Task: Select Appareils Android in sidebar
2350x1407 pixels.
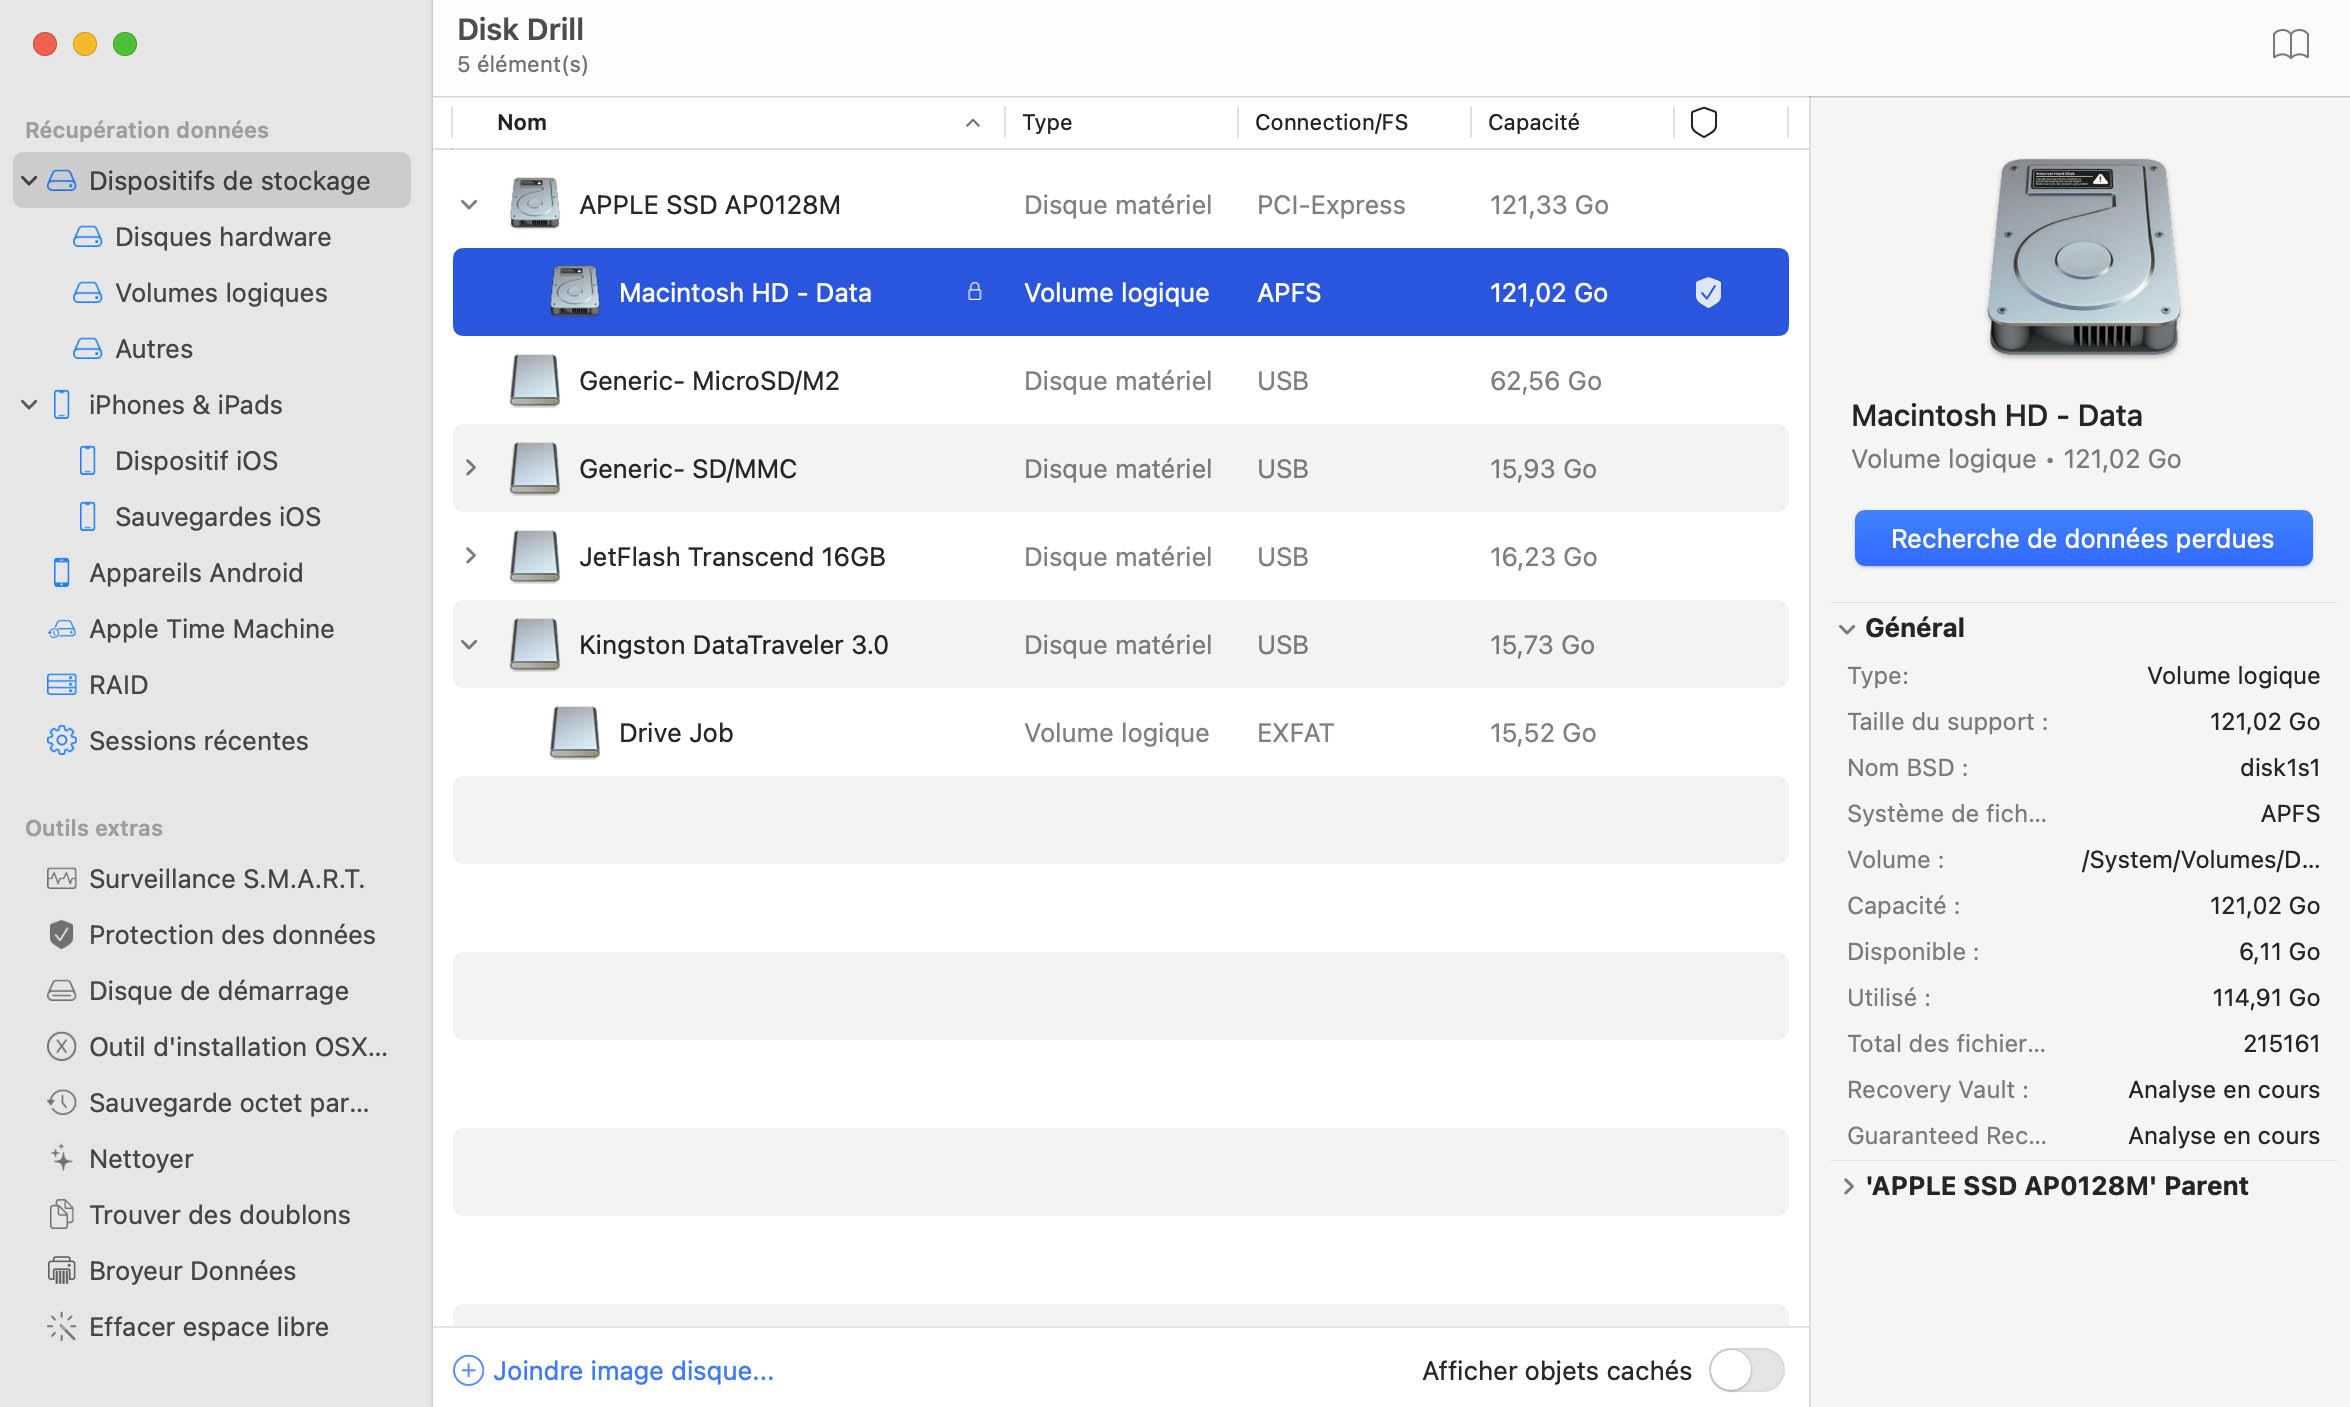Action: [x=176, y=572]
